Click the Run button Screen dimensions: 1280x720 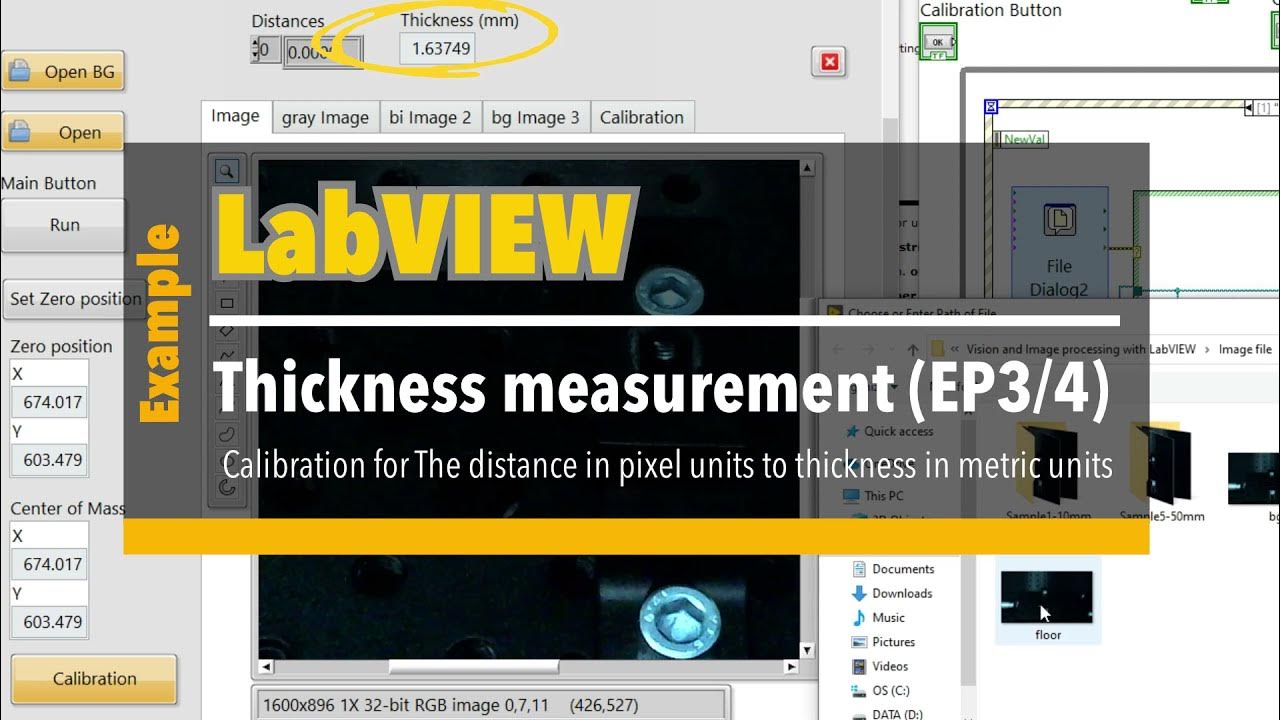(64, 225)
